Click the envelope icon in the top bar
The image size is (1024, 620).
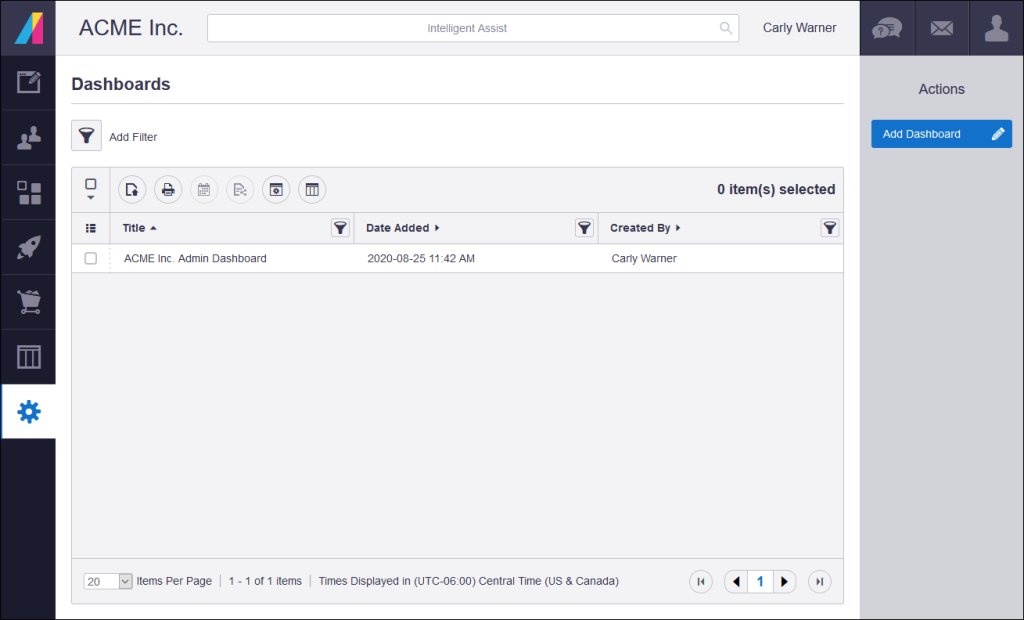coord(941,27)
